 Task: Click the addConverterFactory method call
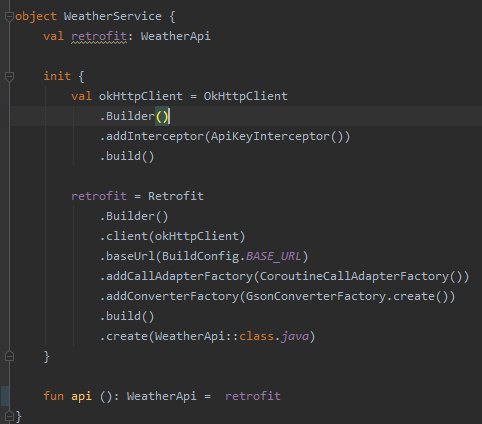[x=172, y=296]
